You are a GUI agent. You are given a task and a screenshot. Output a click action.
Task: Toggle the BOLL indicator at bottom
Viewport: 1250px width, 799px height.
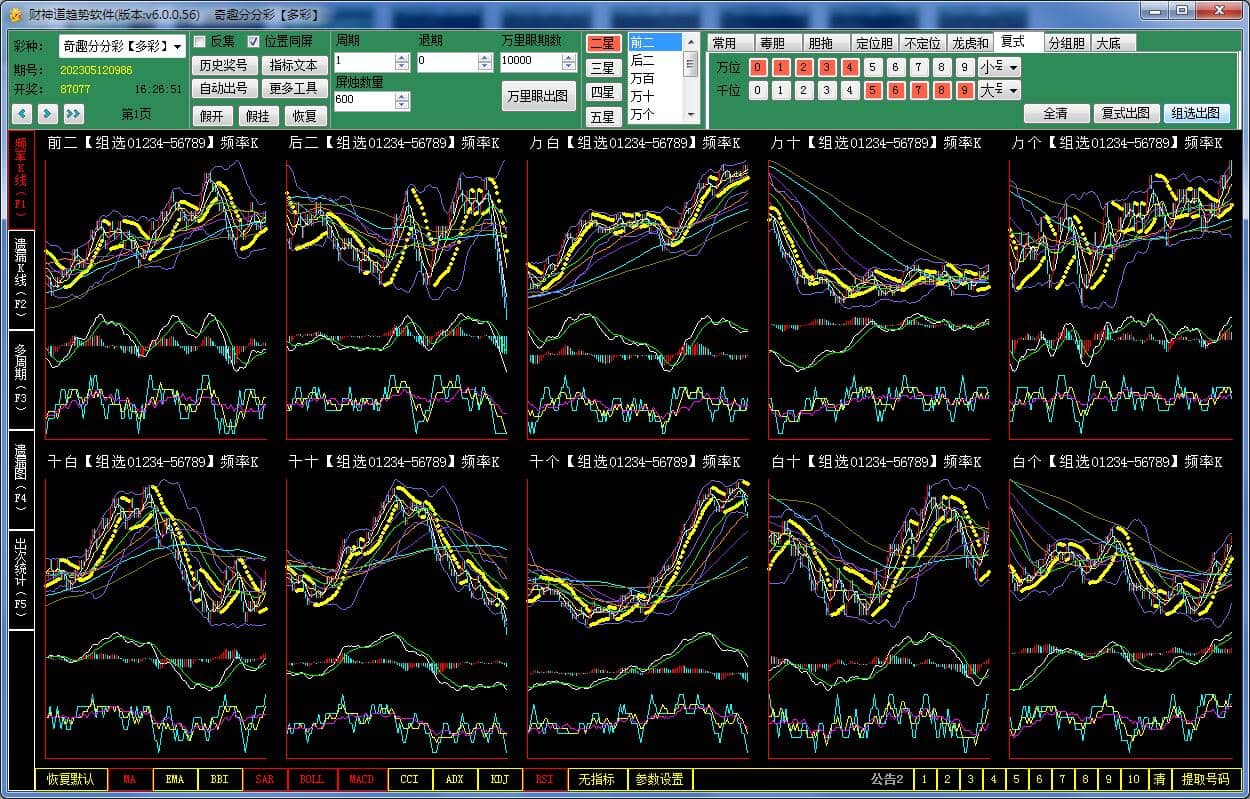tap(312, 779)
